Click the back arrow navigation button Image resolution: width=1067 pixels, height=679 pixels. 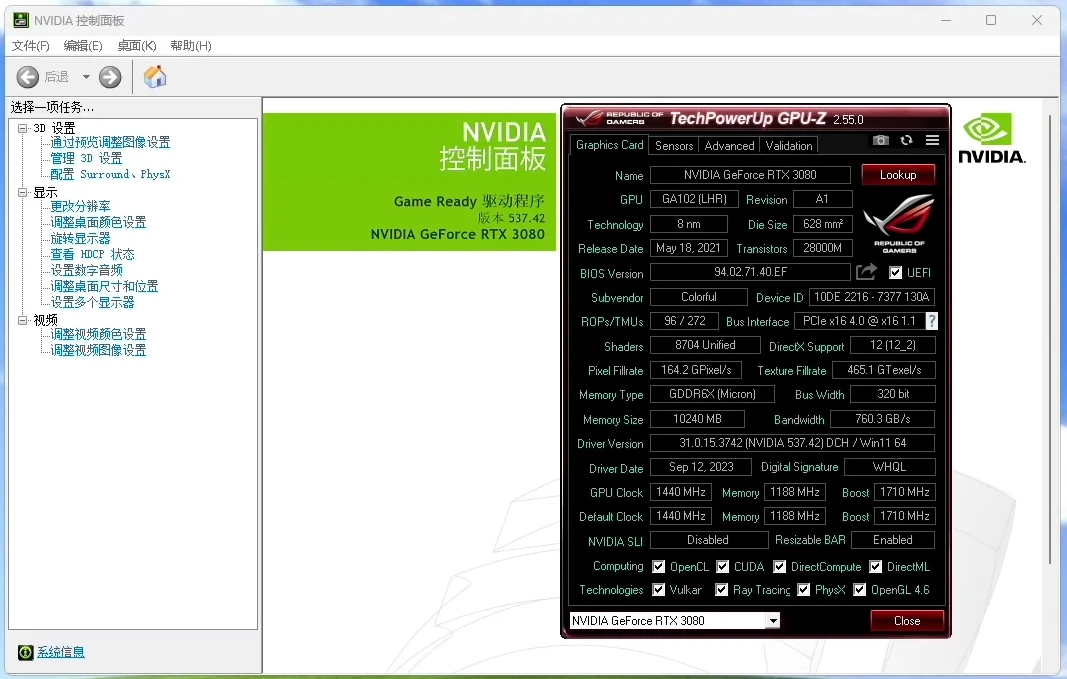point(27,77)
